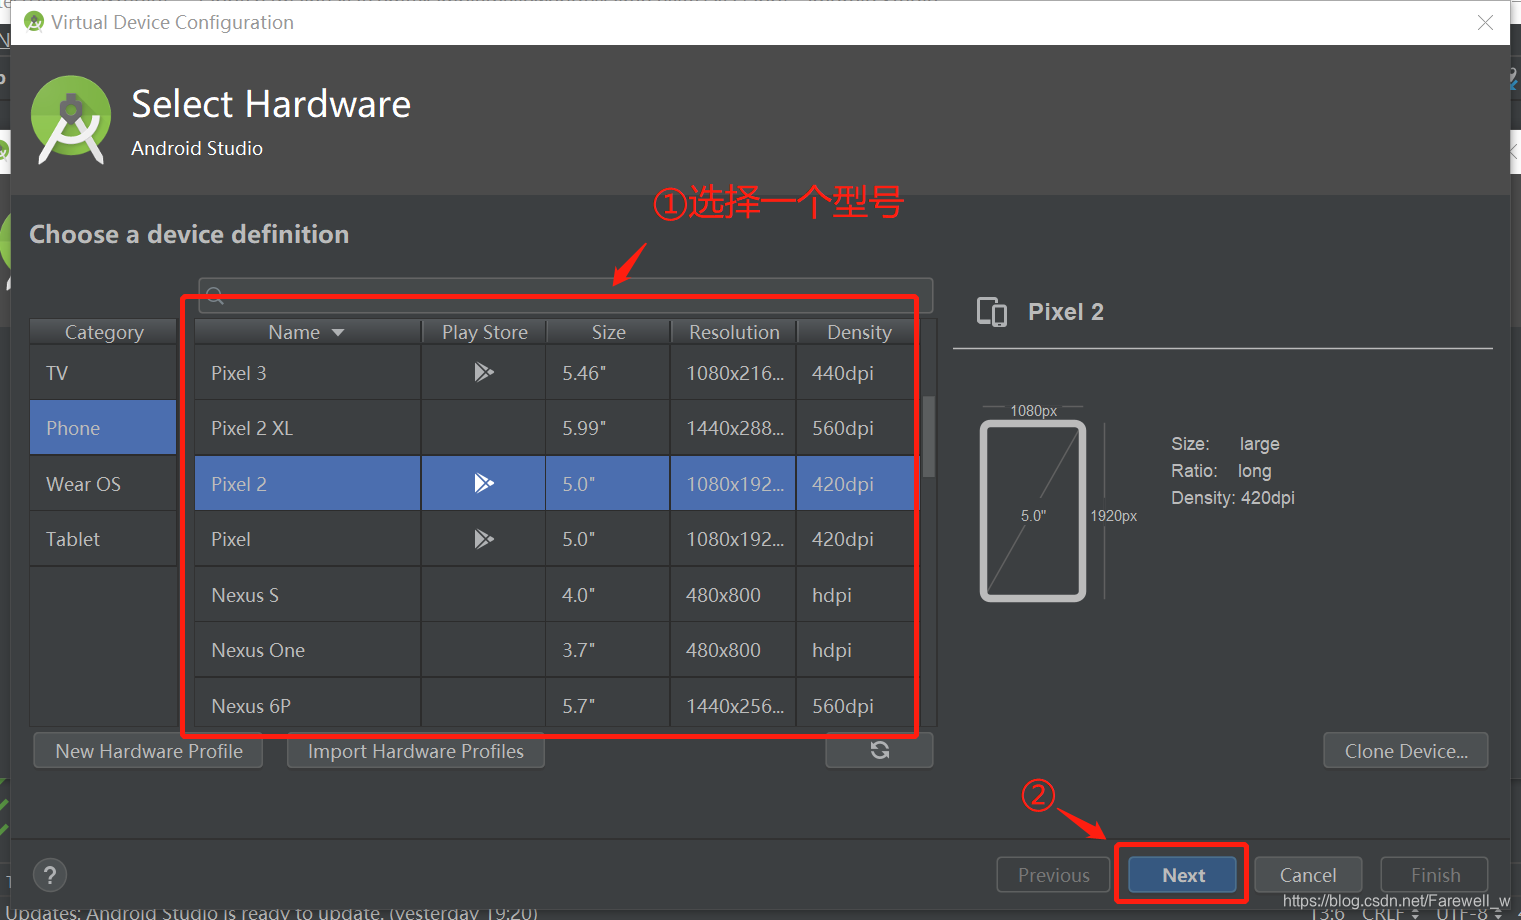Viewport: 1521px width, 920px height.
Task: Click the Category column header
Action: tap(104, 332)
